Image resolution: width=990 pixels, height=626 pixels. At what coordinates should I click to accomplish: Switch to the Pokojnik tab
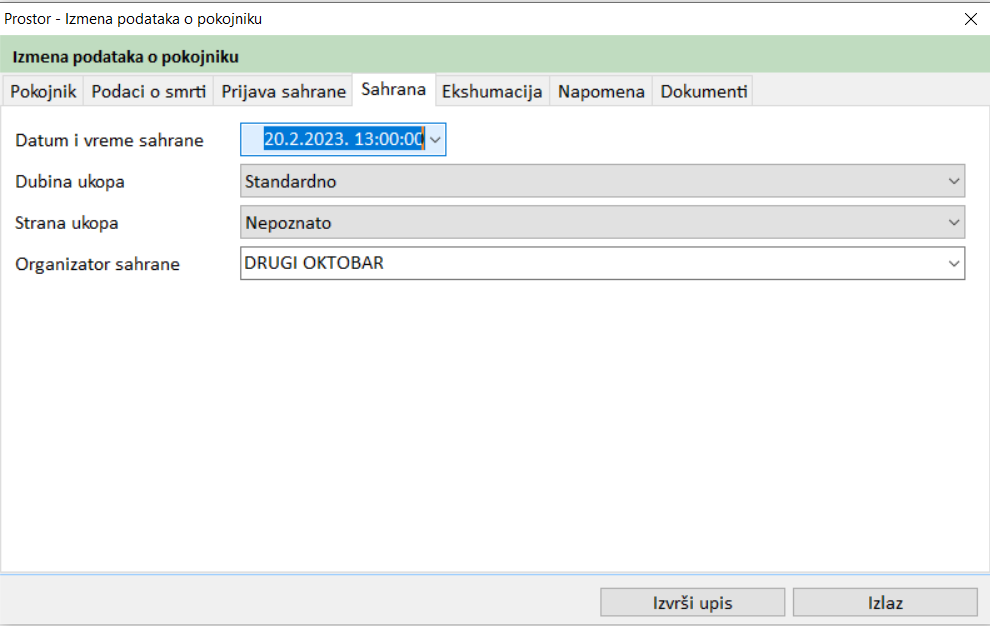click(43, 91)
